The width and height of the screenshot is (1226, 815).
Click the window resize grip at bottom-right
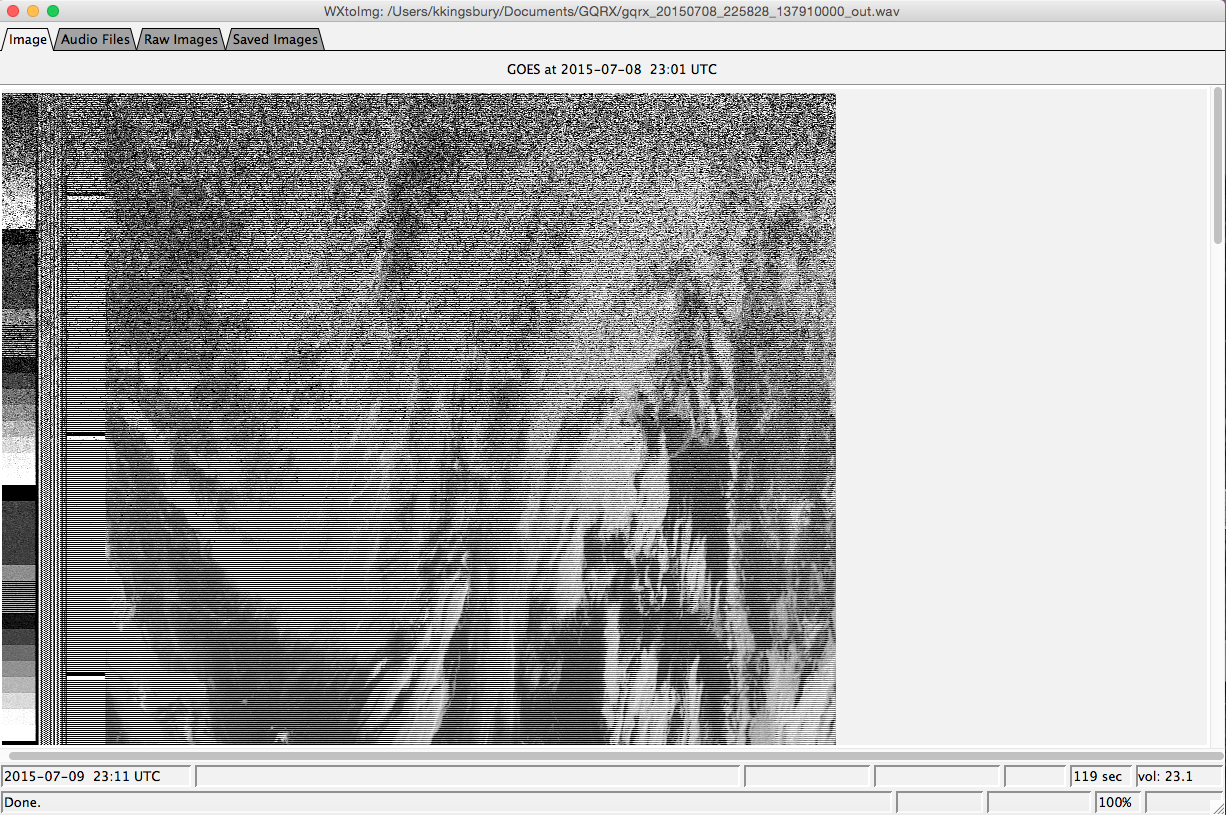pos(1218,808)
